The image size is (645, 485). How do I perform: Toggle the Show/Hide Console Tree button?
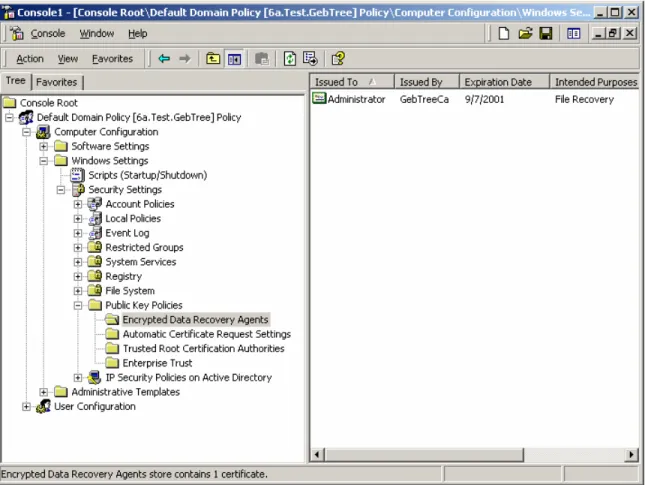tap(234, 59)
